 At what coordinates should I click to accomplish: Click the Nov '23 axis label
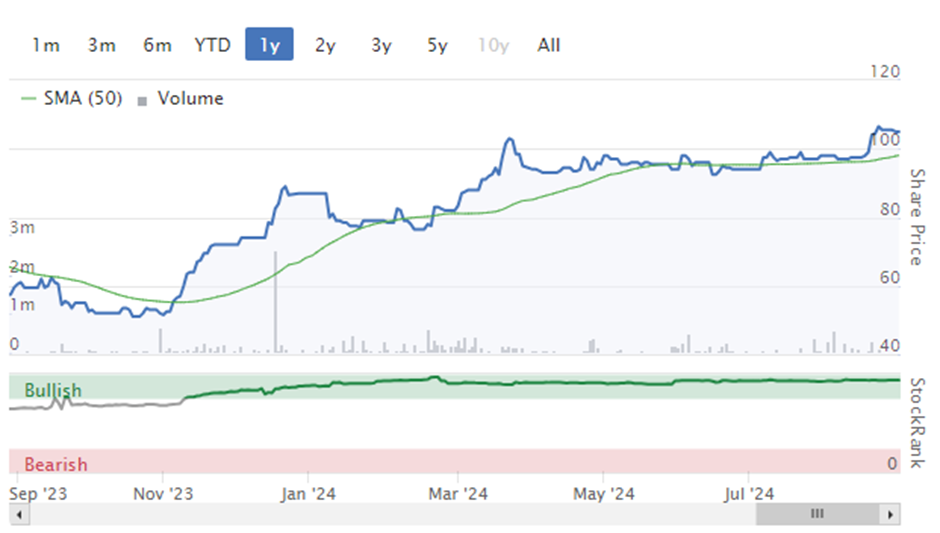point(163,494)
